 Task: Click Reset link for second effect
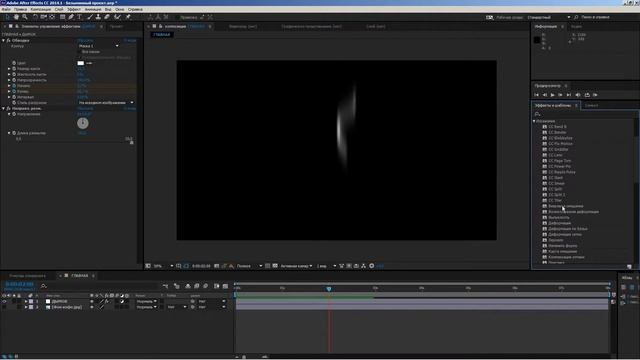85,109
